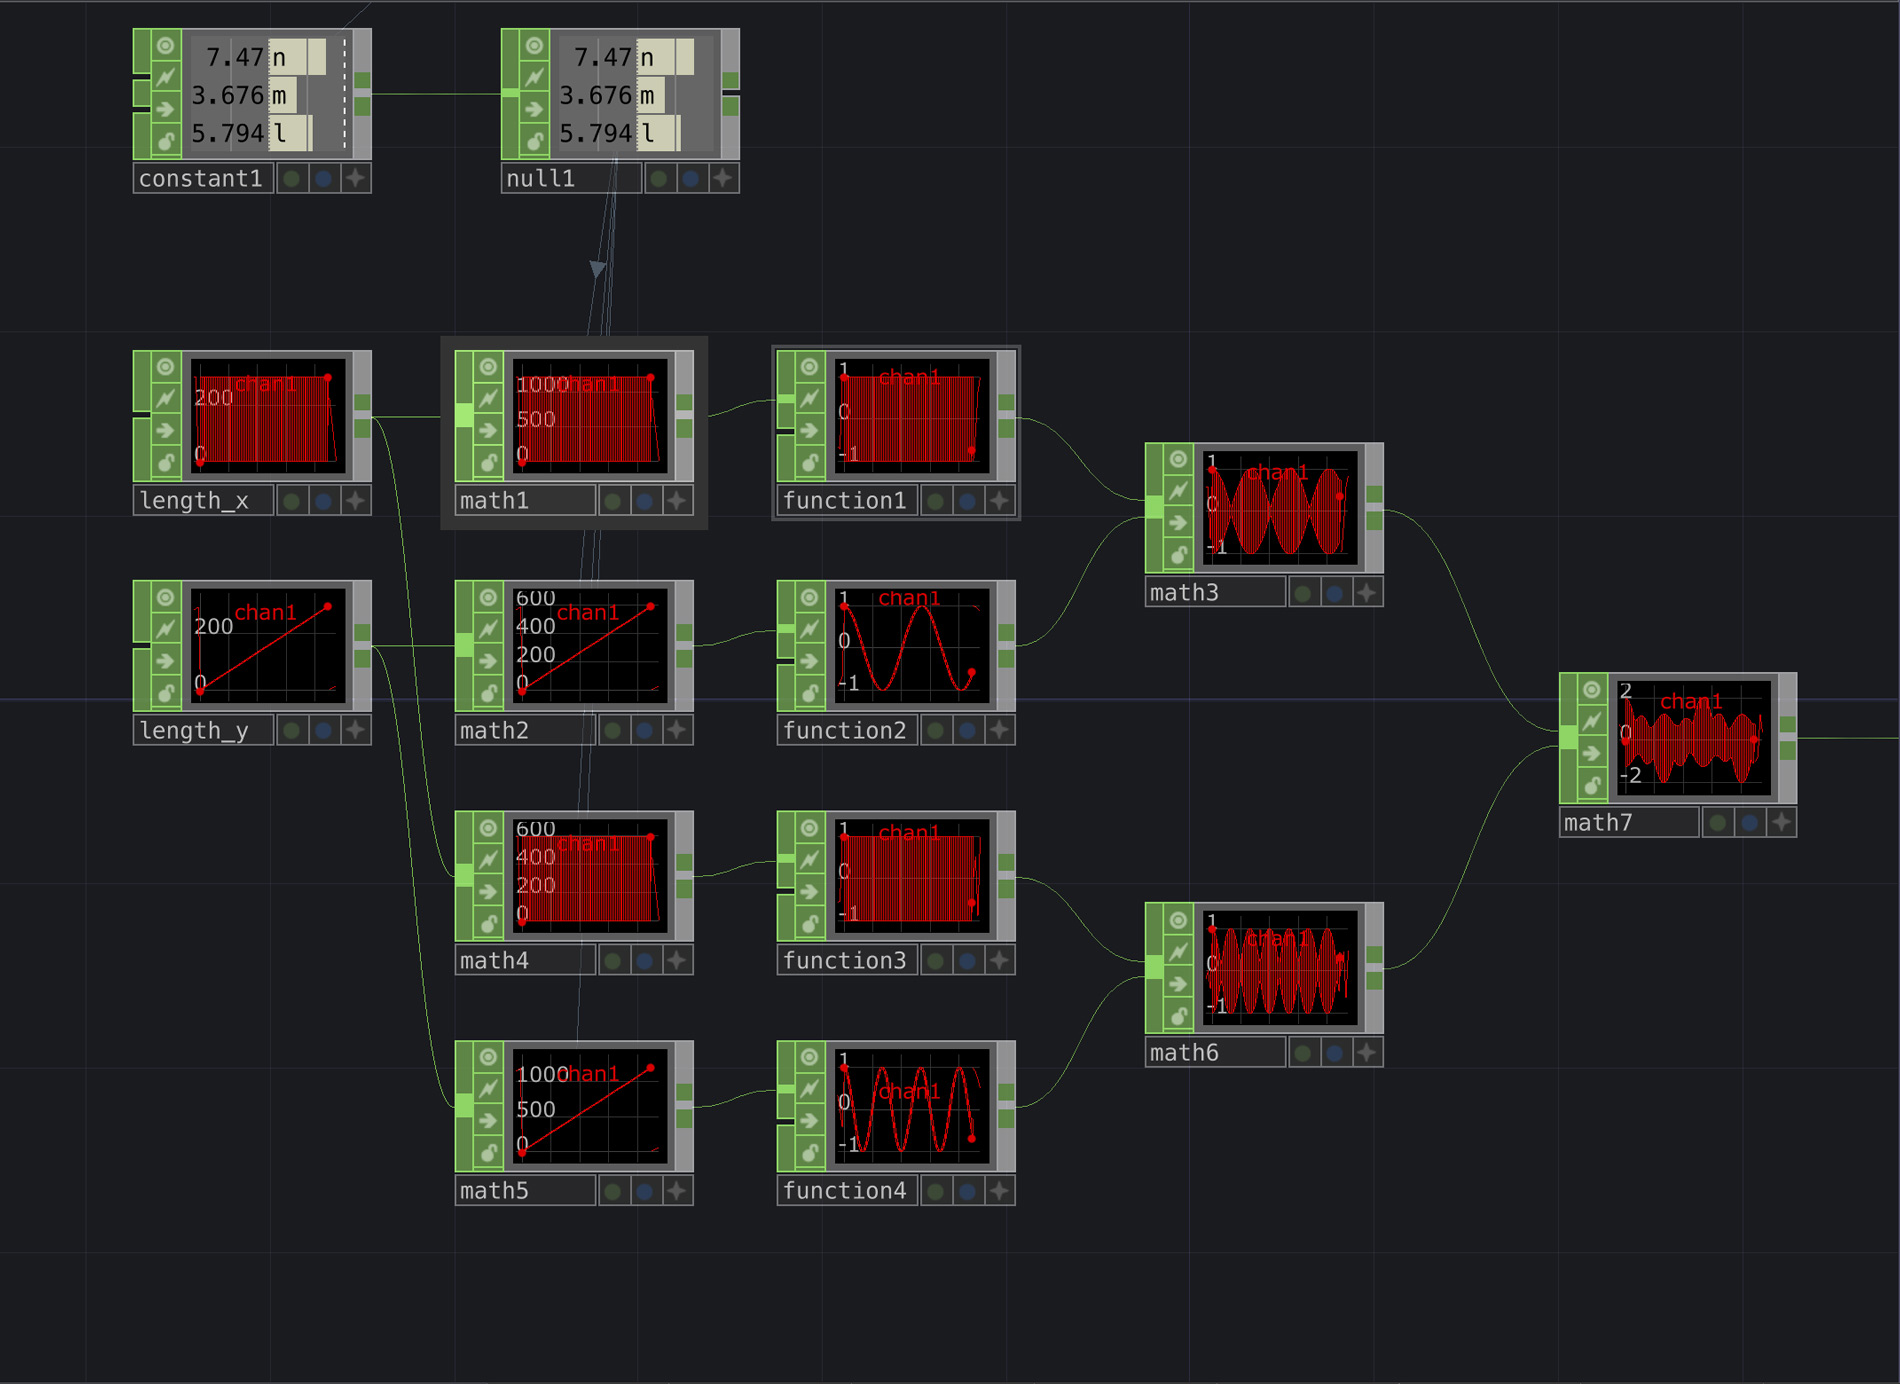Toggle the green dot flag on function1

(x=936, y=501)
